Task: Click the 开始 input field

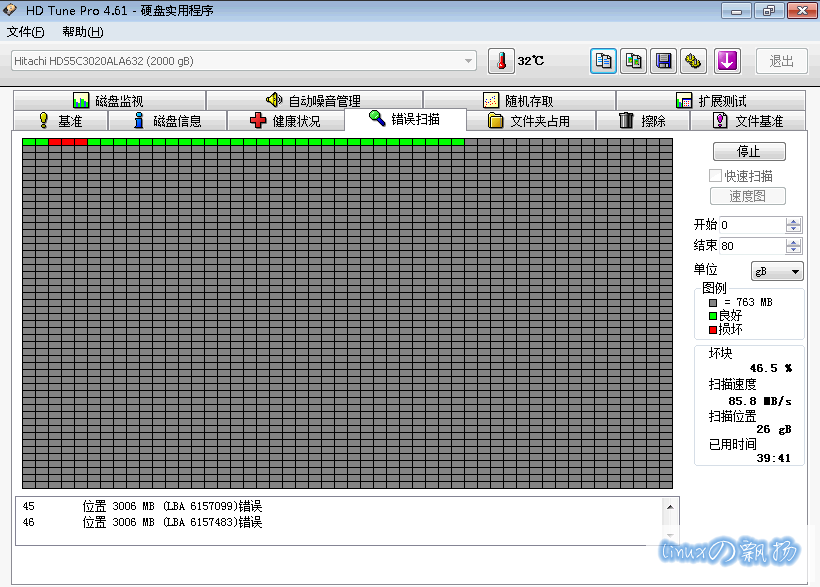Action: click(x=752, y=225)
